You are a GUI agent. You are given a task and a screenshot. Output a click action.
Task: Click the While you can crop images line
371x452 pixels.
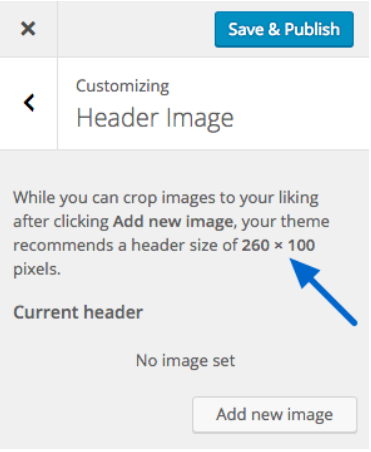tap(166, 198)
